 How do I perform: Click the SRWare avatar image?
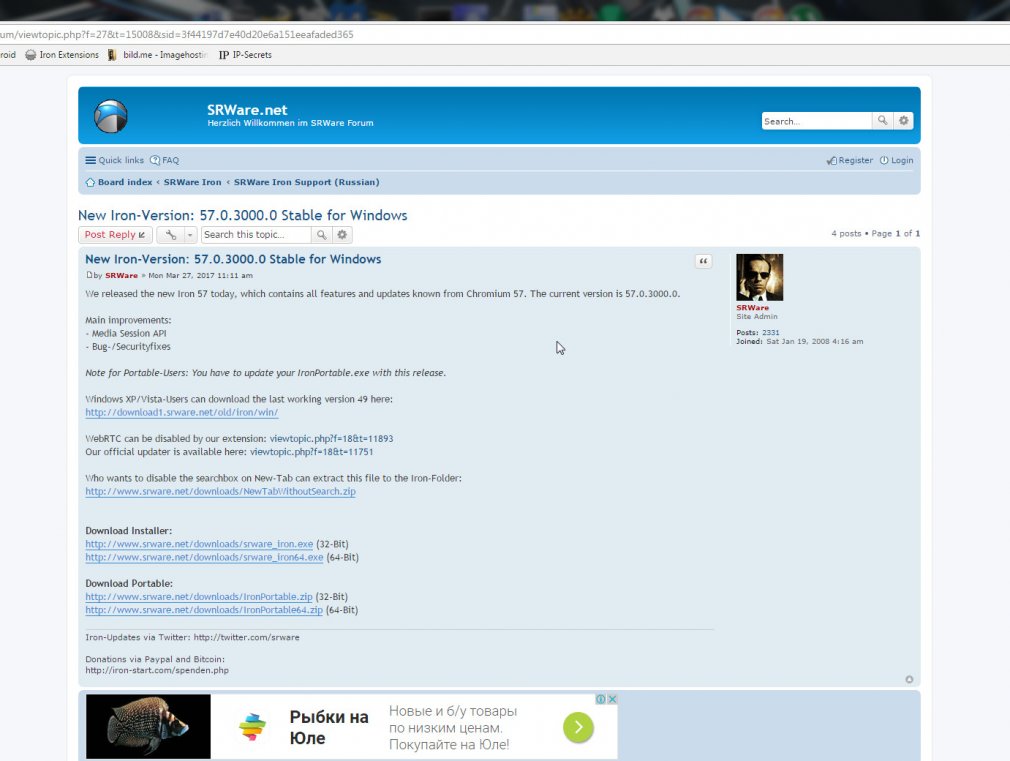click(759, 277)
